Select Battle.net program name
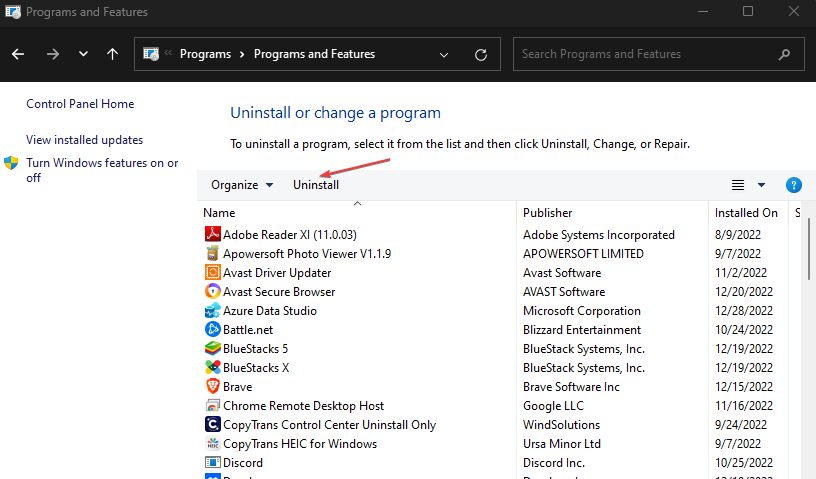Screen dimensions: 816x479 click(248, 330)
